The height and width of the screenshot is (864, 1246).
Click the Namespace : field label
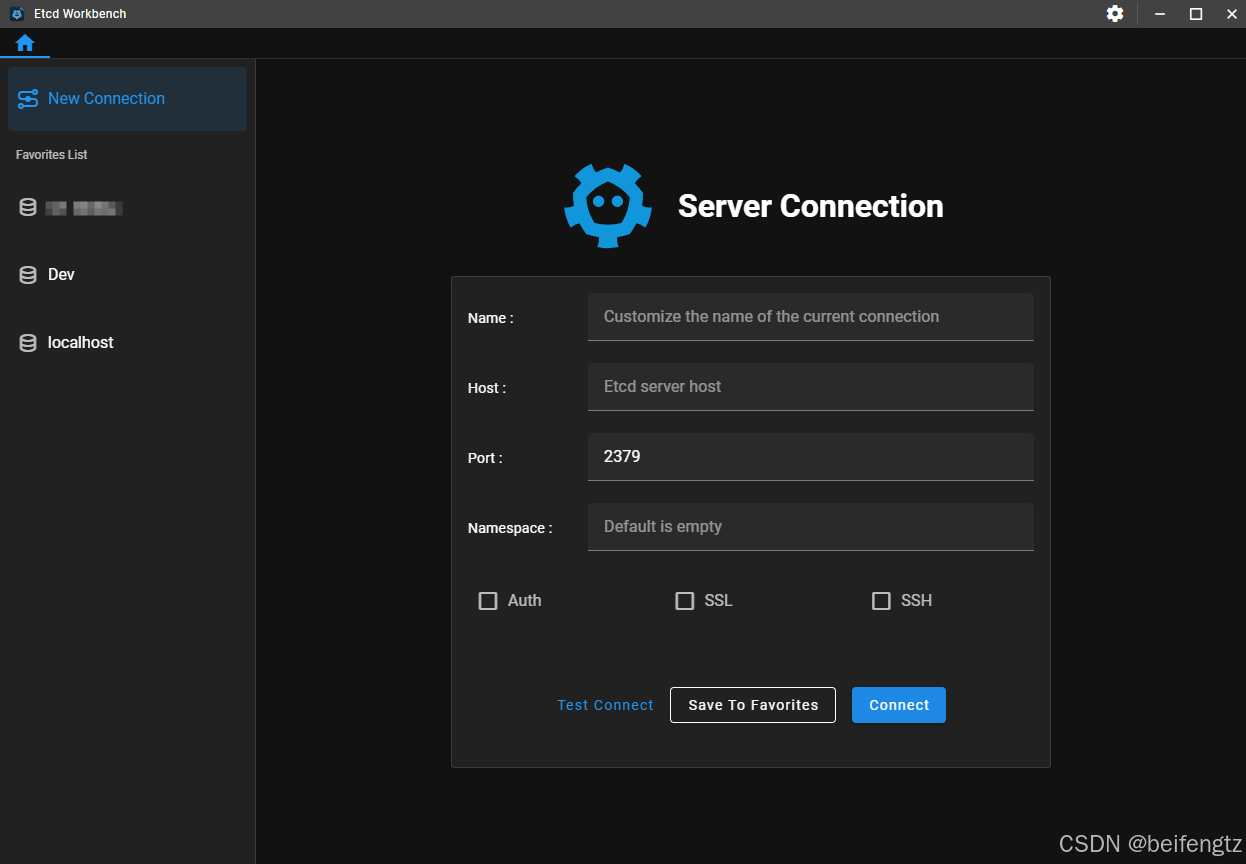[510, 528]
